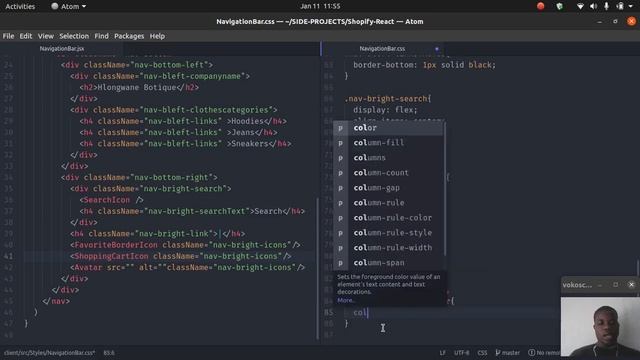Click the red recording indicator in top bar
The height and width of the screenshot is (360, 640).
(x=540, y=6)
